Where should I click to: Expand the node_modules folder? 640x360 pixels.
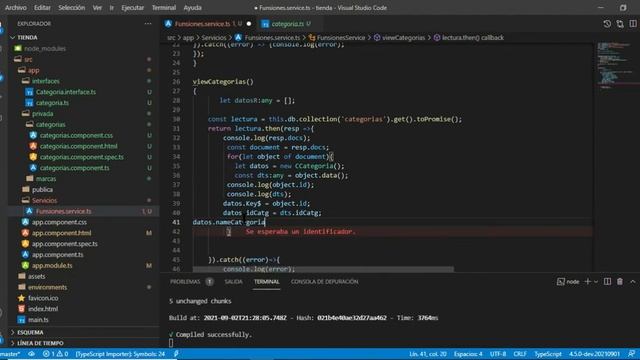[44, 48]
